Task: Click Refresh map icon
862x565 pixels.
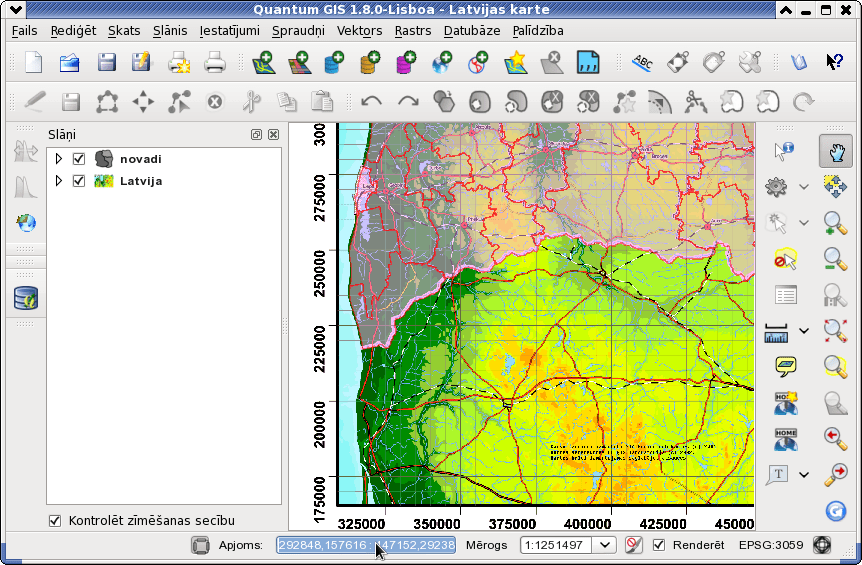Action: click(x=836, y=511)
